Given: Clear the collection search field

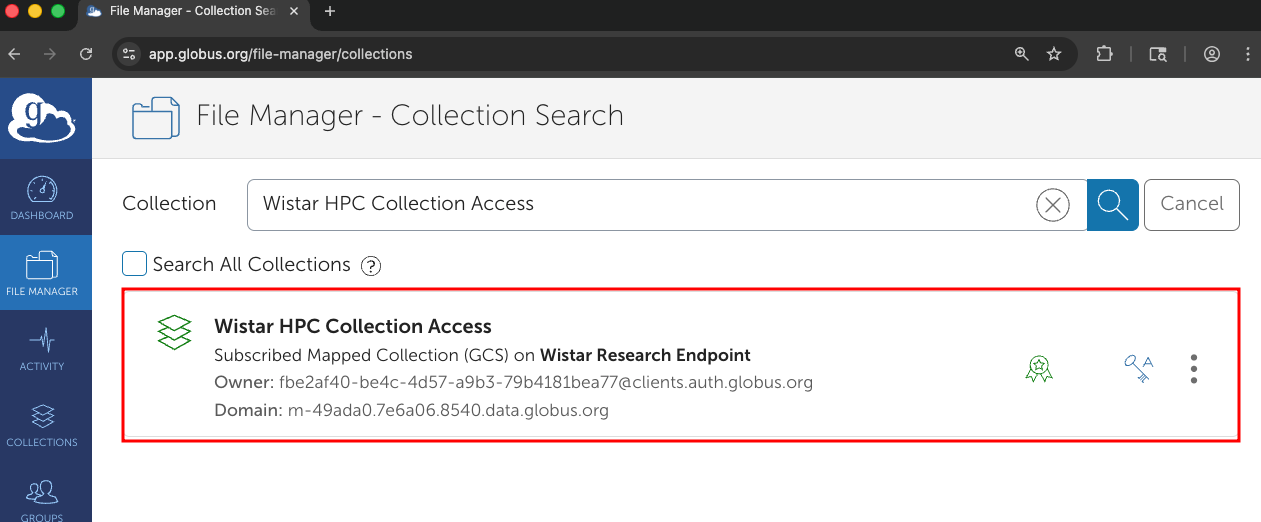Looking at the screenshot, I should (x=1052, y=205).
